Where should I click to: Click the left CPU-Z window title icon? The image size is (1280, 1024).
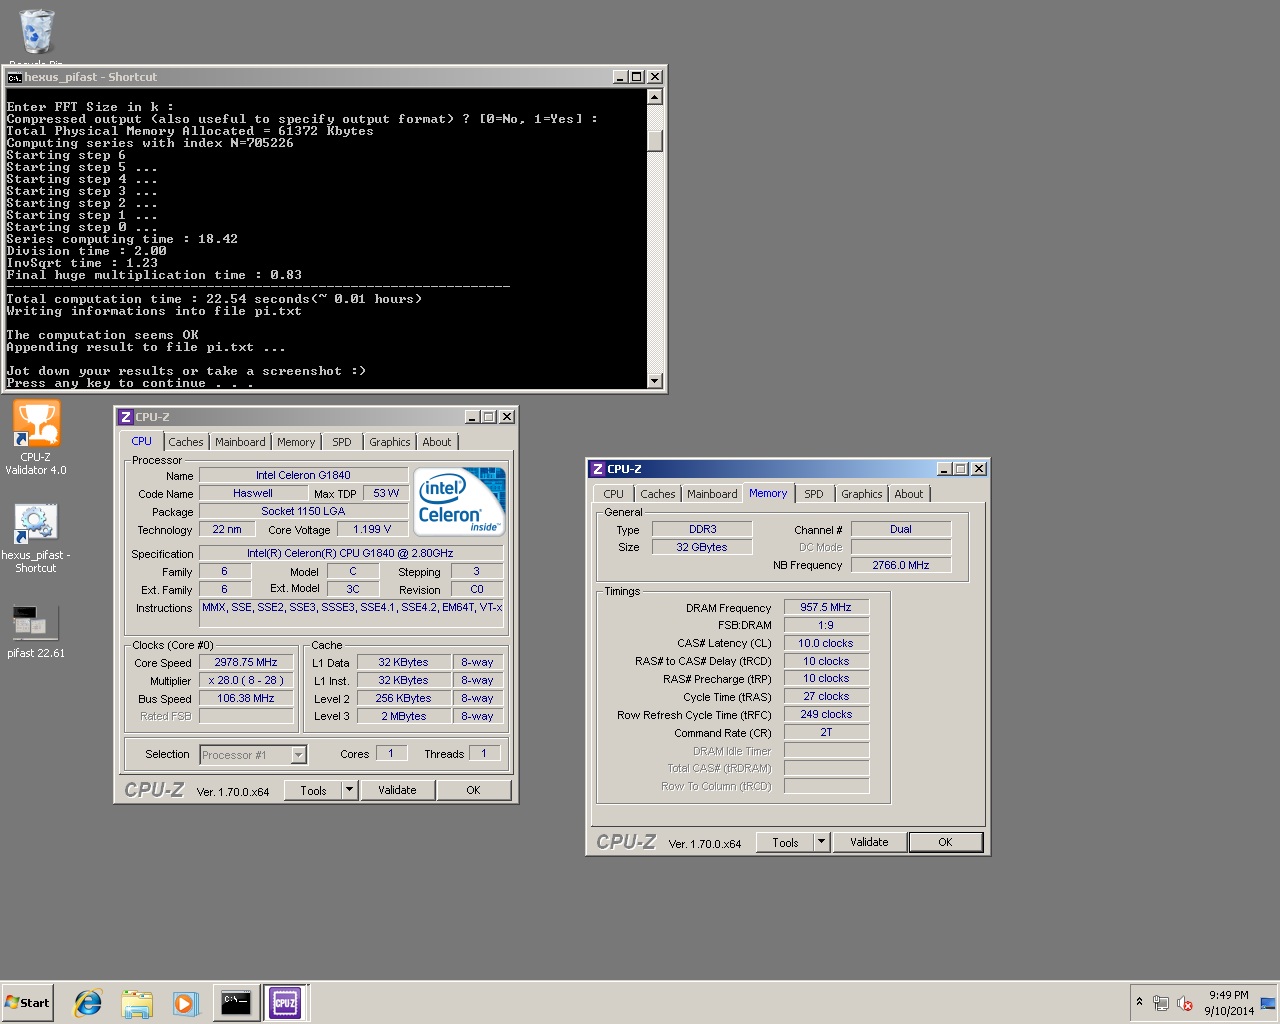point(125,417)
